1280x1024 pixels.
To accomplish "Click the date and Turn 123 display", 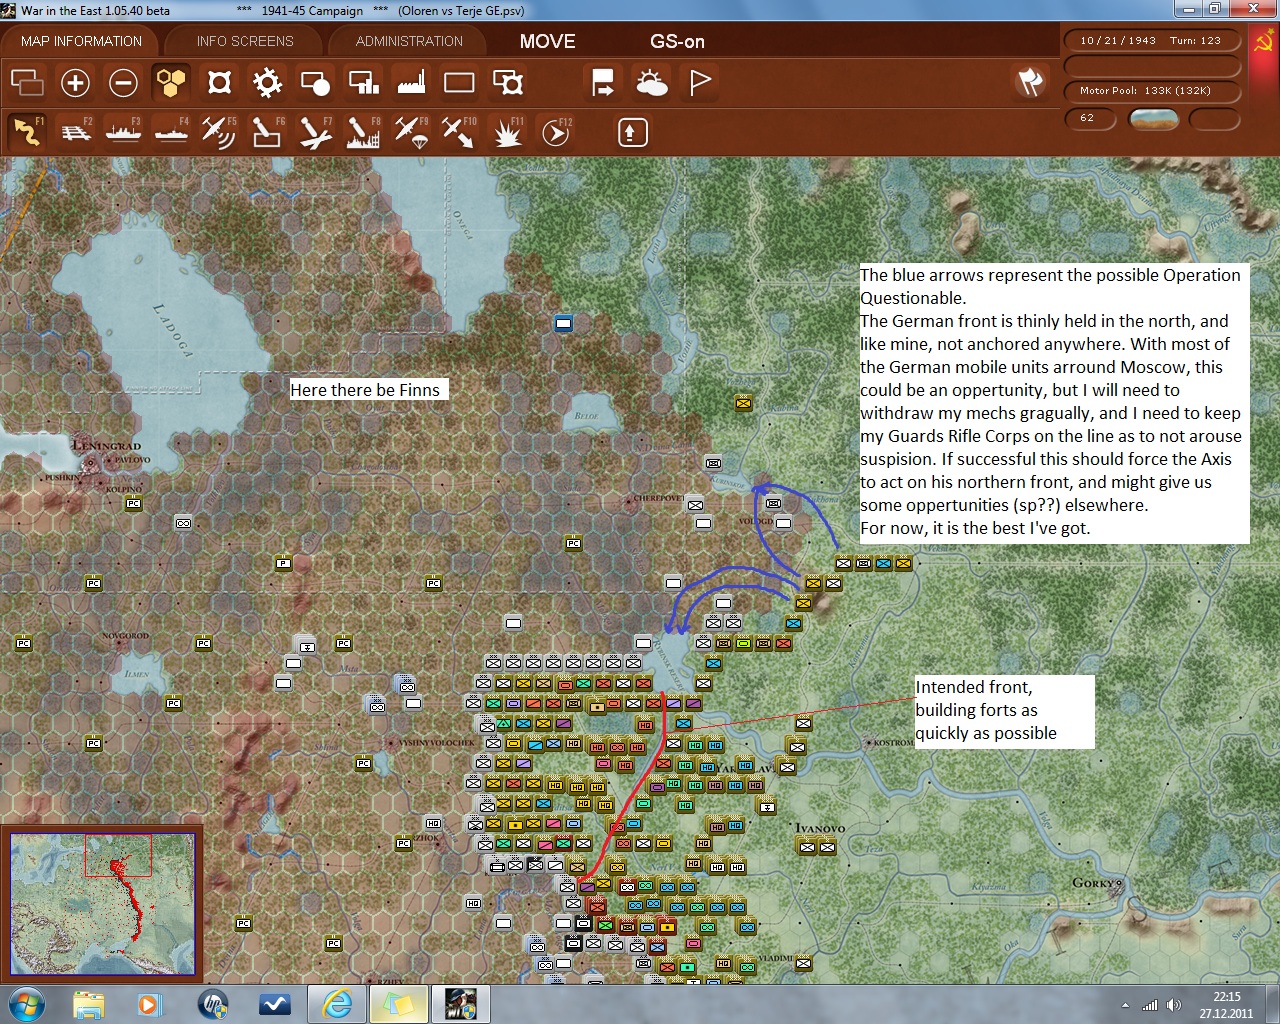I will [x=1151, y=41].
